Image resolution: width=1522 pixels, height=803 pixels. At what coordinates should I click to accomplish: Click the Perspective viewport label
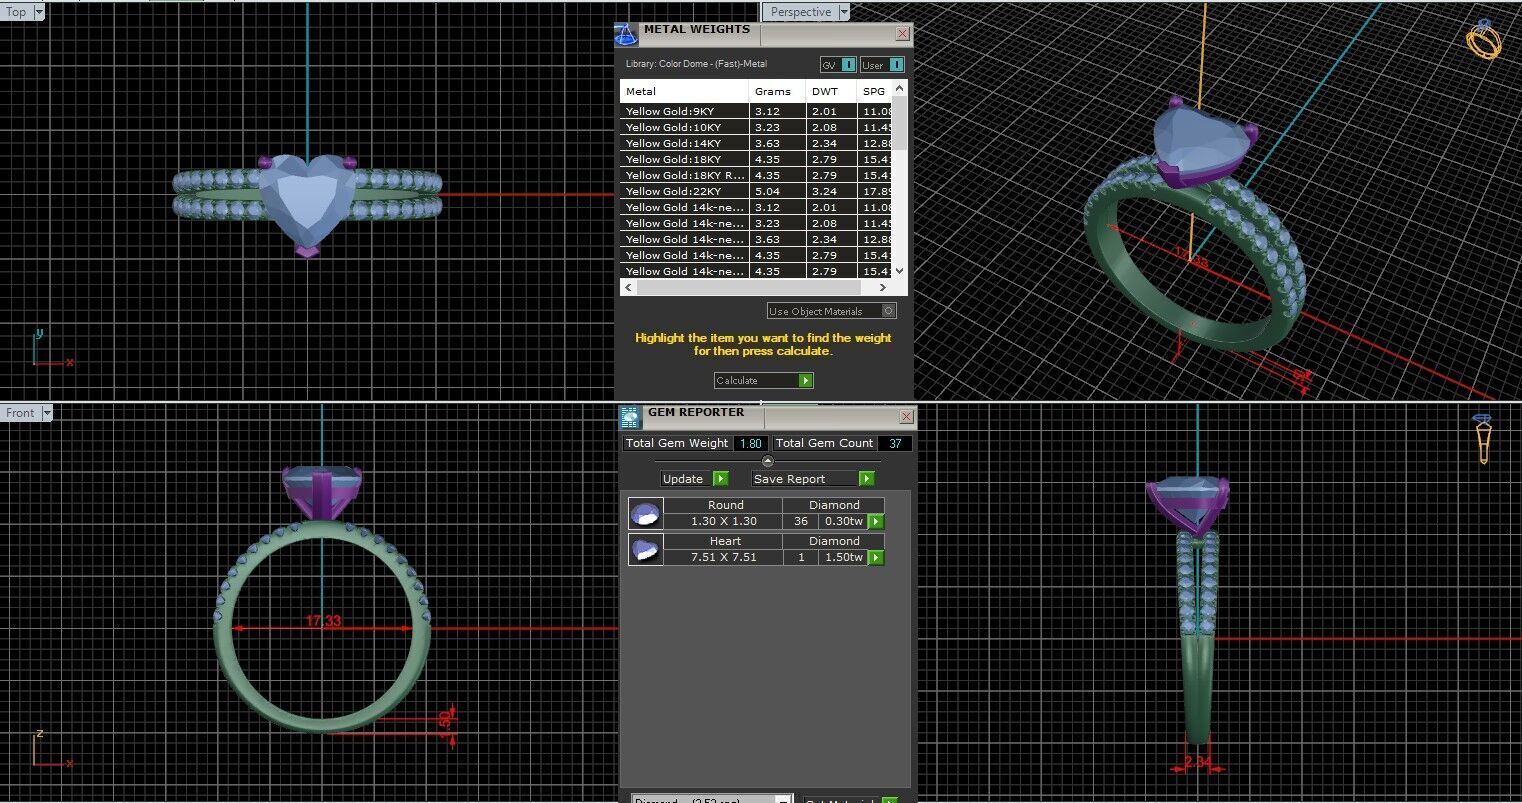801,12
